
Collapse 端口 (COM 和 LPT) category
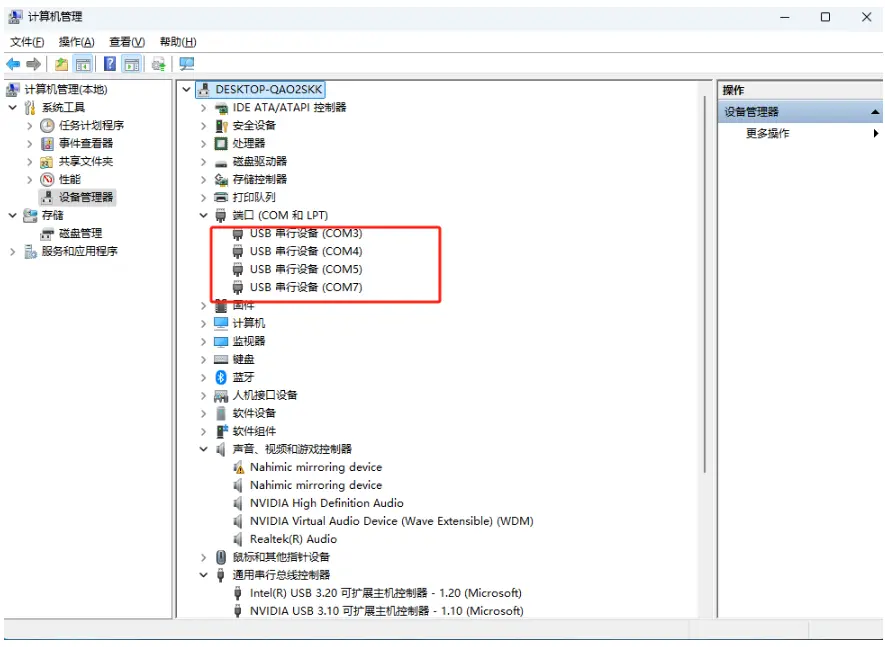click(x=203, y=215)
